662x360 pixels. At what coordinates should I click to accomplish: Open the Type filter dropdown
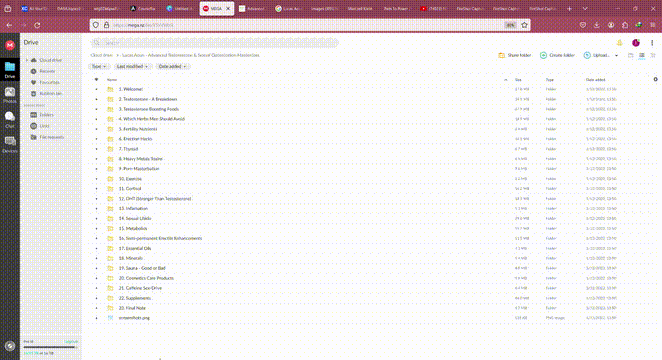click(x=99, y=66)
